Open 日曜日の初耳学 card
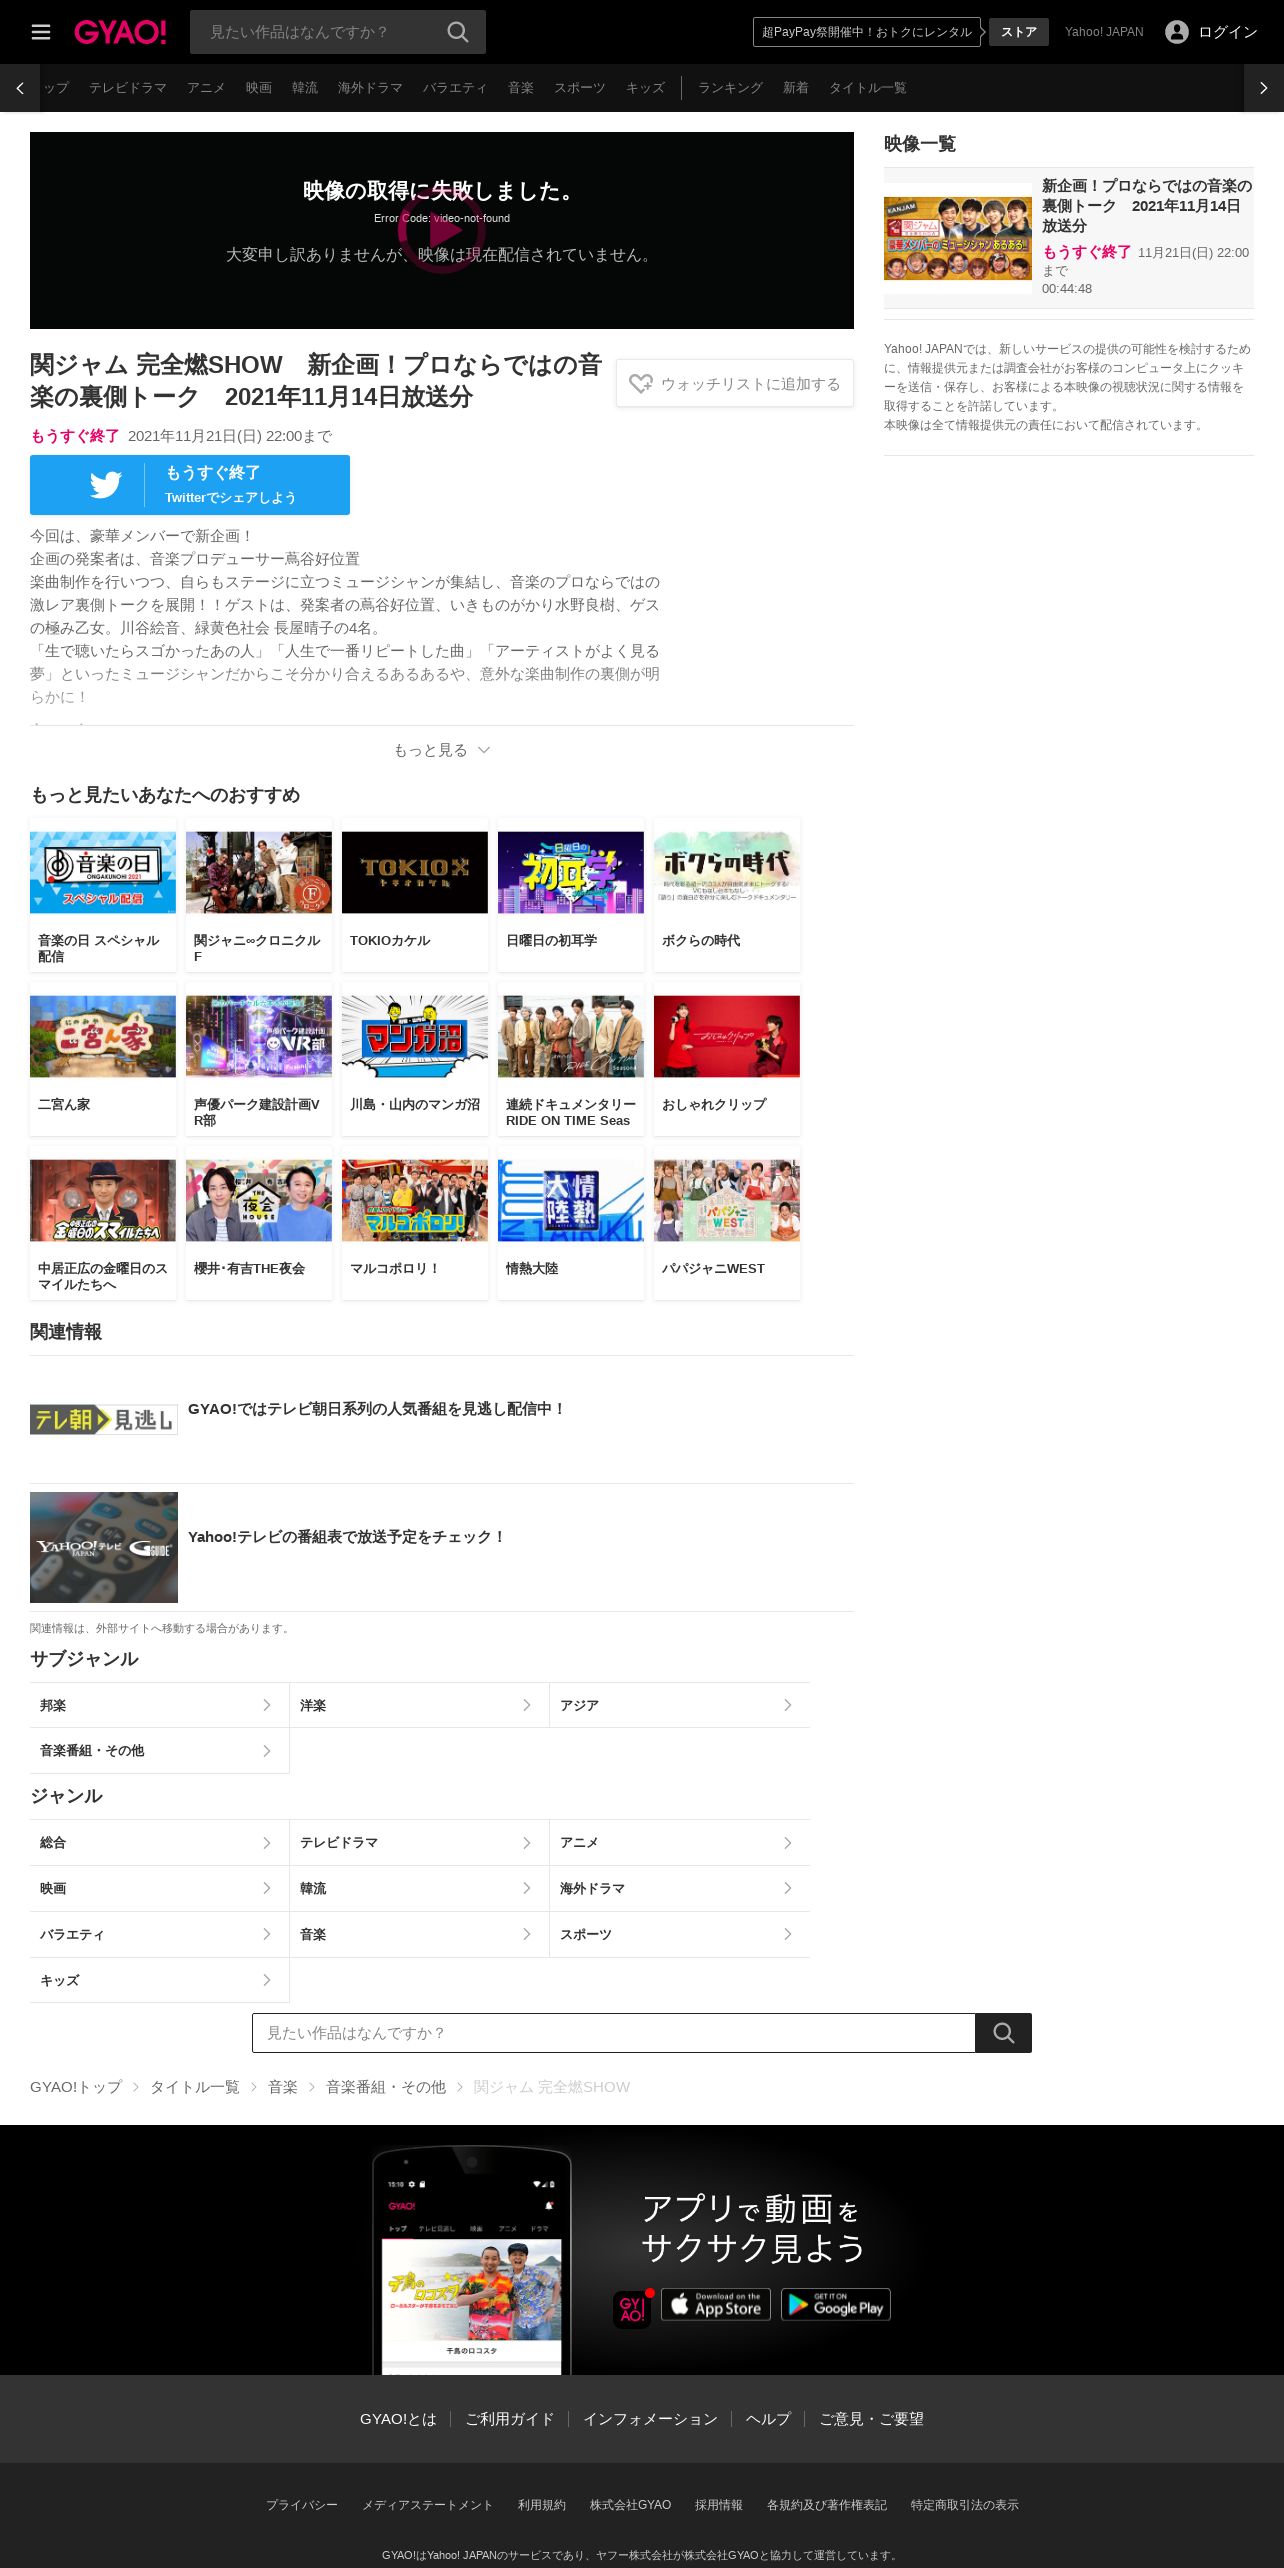This screenshot has width=1284, height=2568. pyautogui.click(x=571, y=895)
